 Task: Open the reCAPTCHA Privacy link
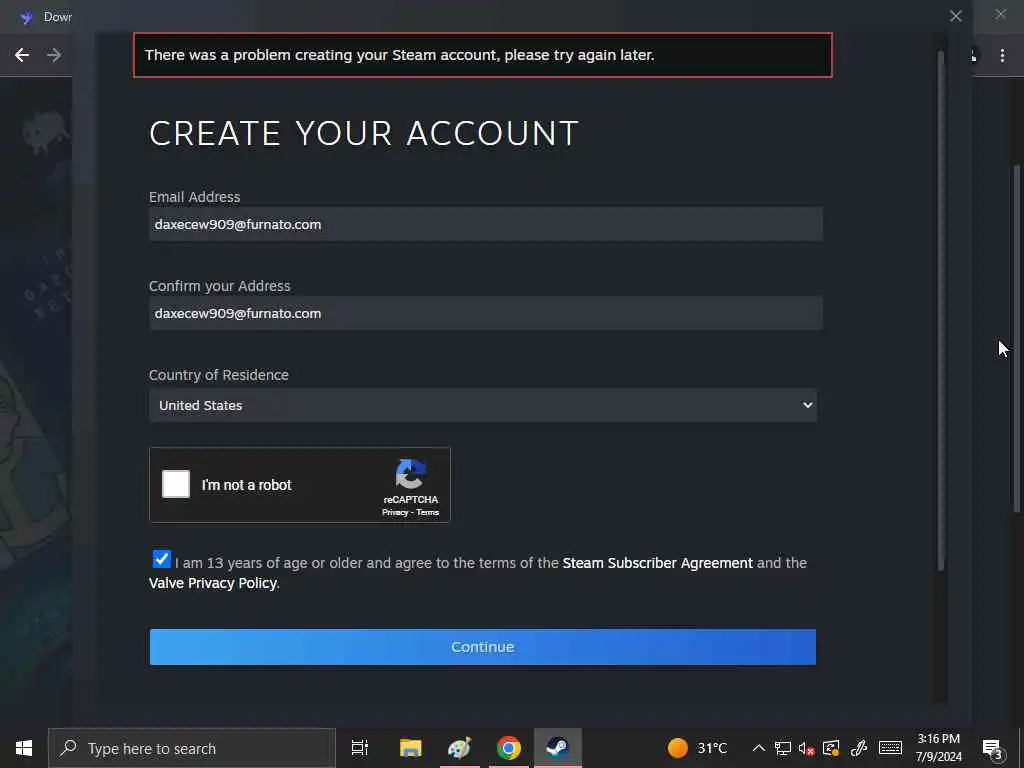click(x=395, y=513)
